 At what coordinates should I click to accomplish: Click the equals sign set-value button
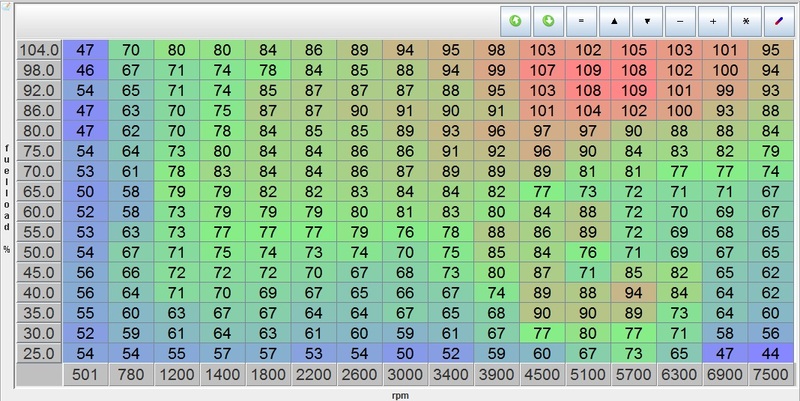pos(581,21)
